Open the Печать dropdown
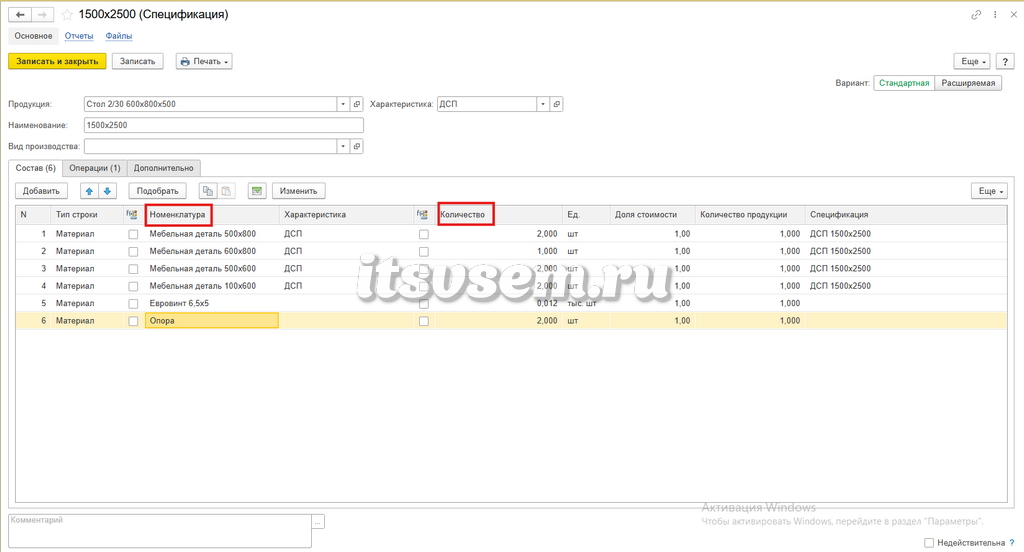1024x552 pixels. (x=204, y=61)
